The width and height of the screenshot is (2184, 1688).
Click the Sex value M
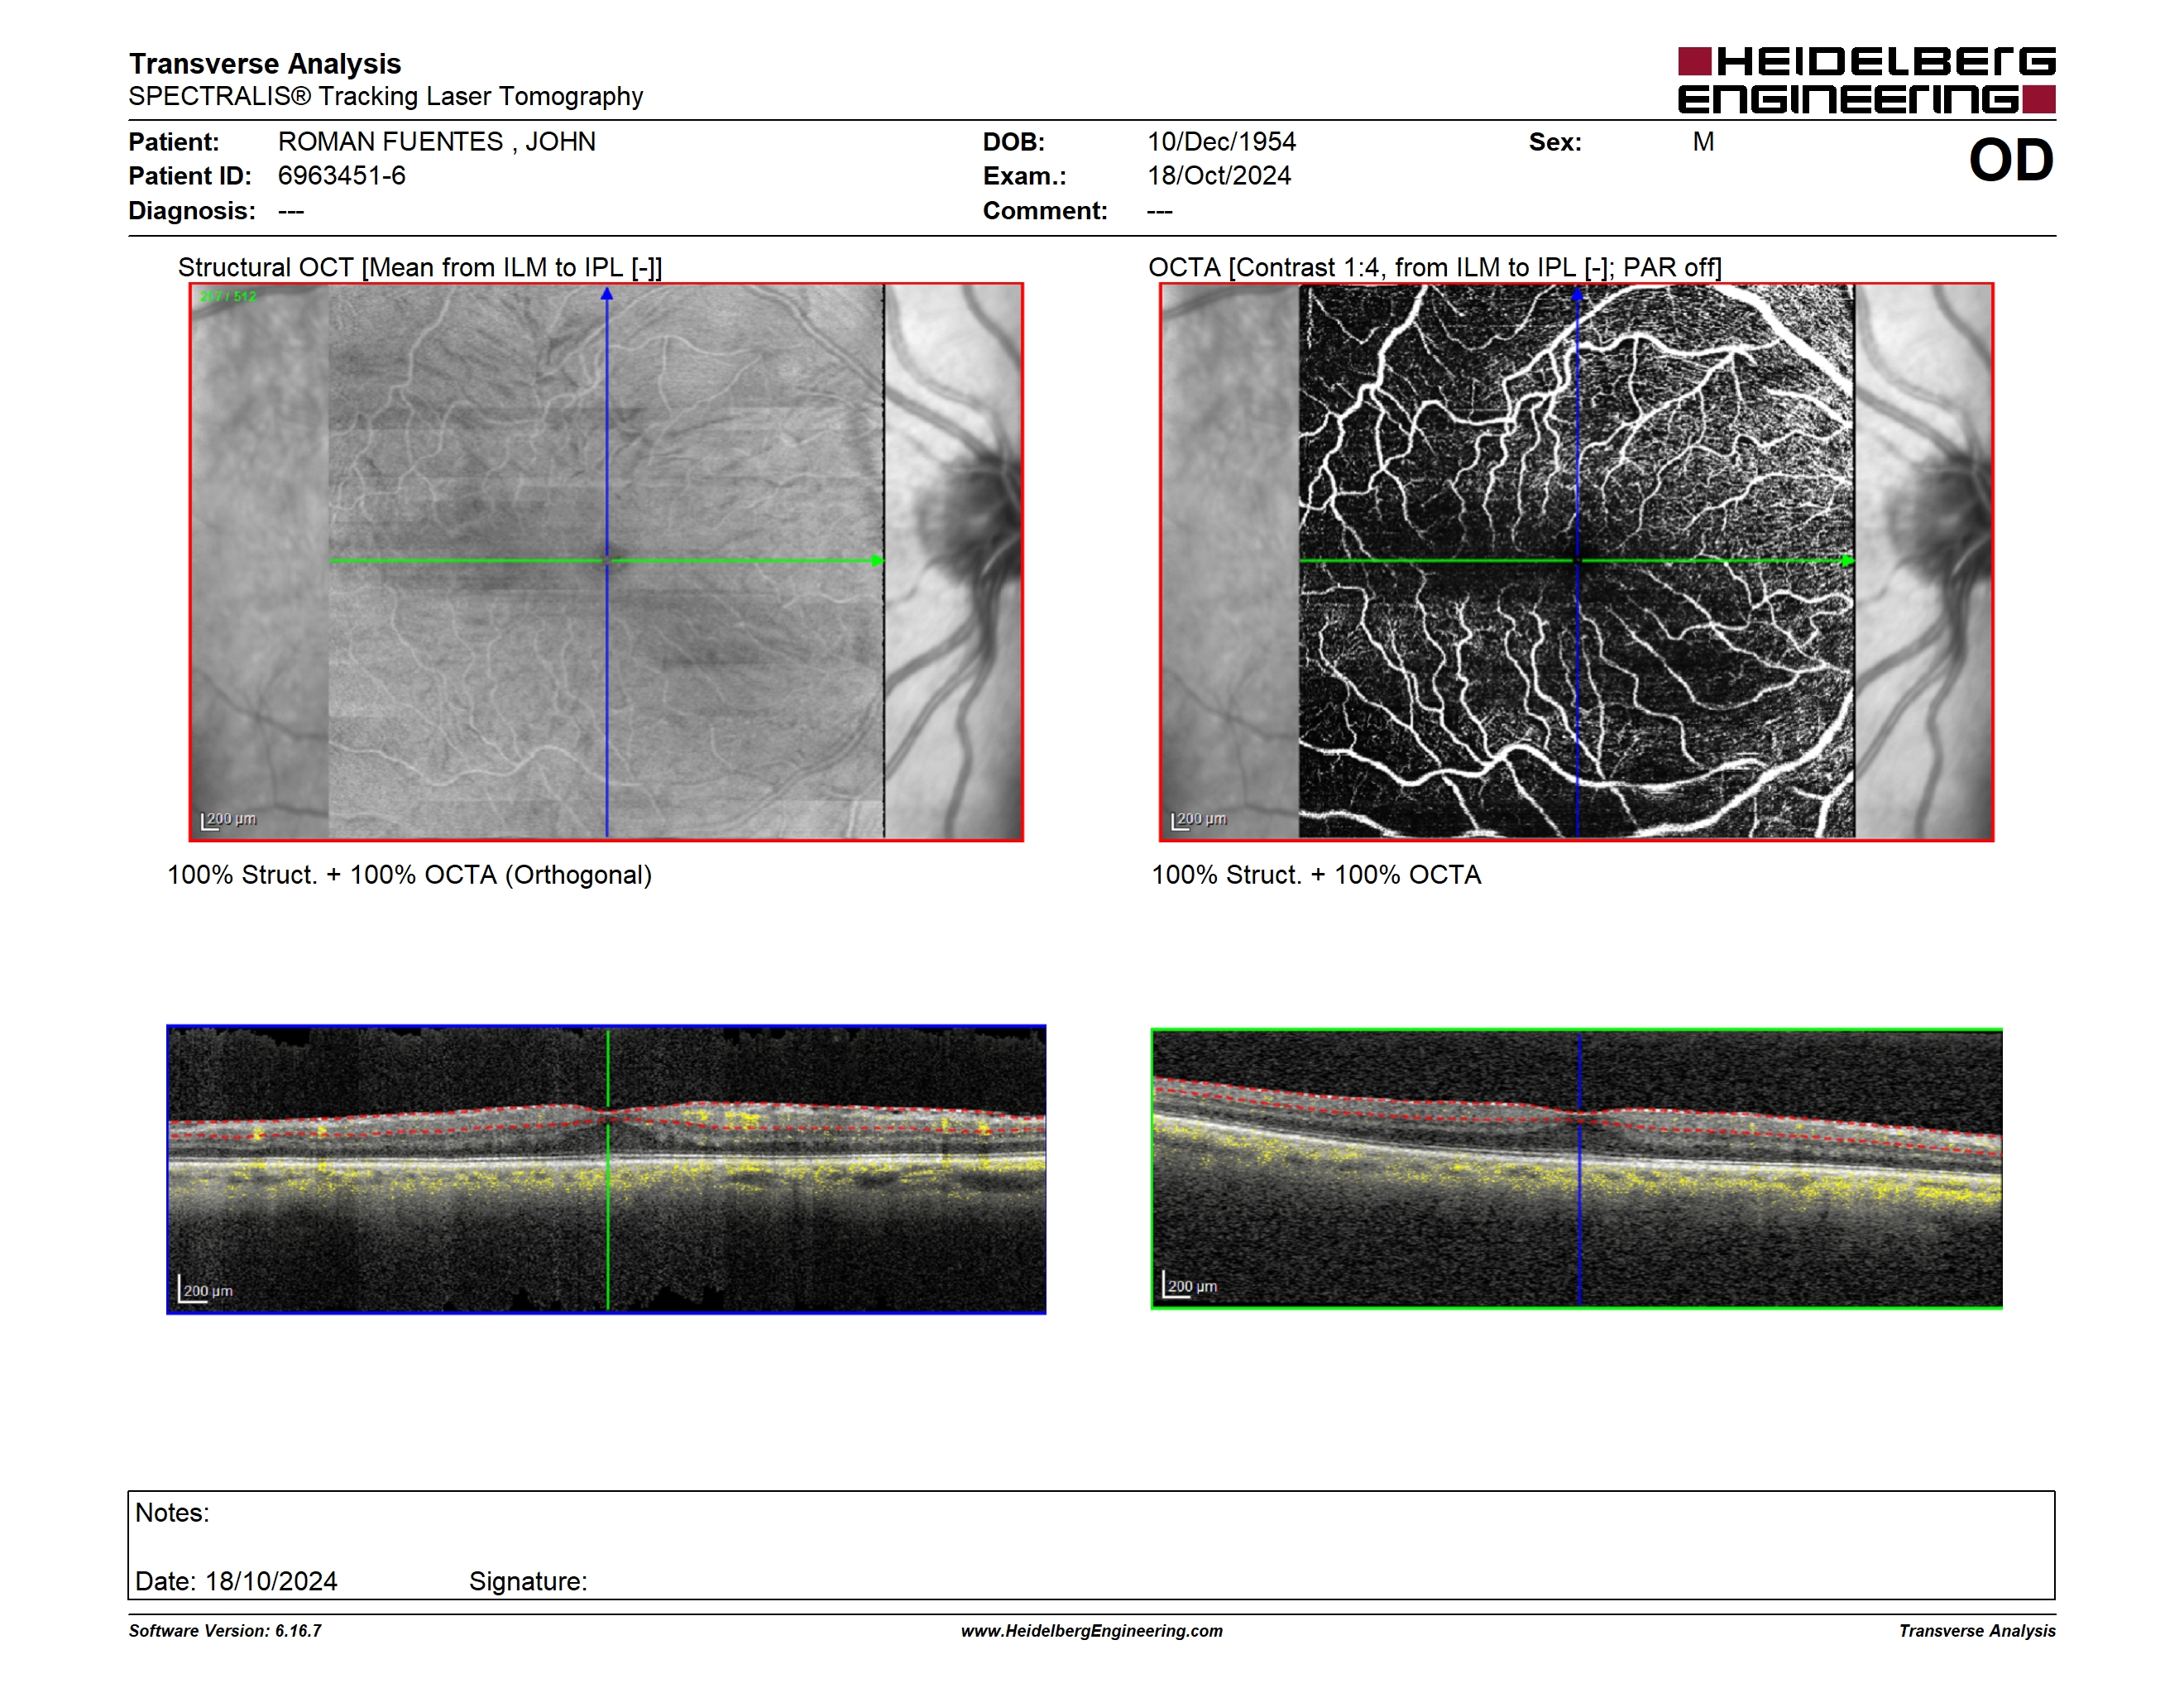(1703, 142)
